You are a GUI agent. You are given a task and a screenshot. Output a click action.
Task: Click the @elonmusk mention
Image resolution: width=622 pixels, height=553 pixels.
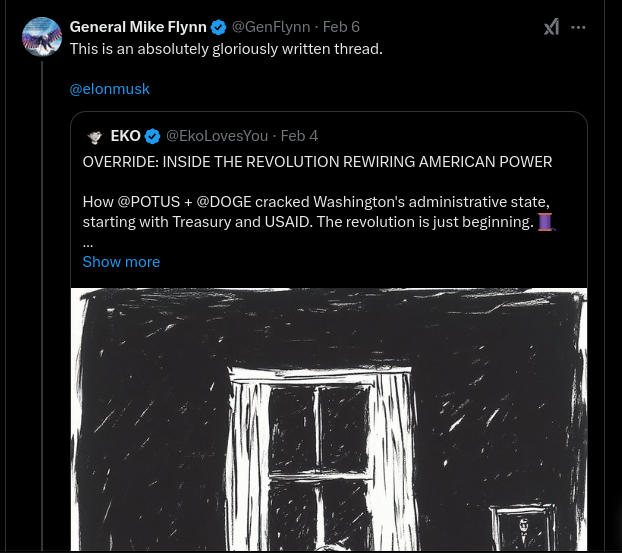(110, 89)
